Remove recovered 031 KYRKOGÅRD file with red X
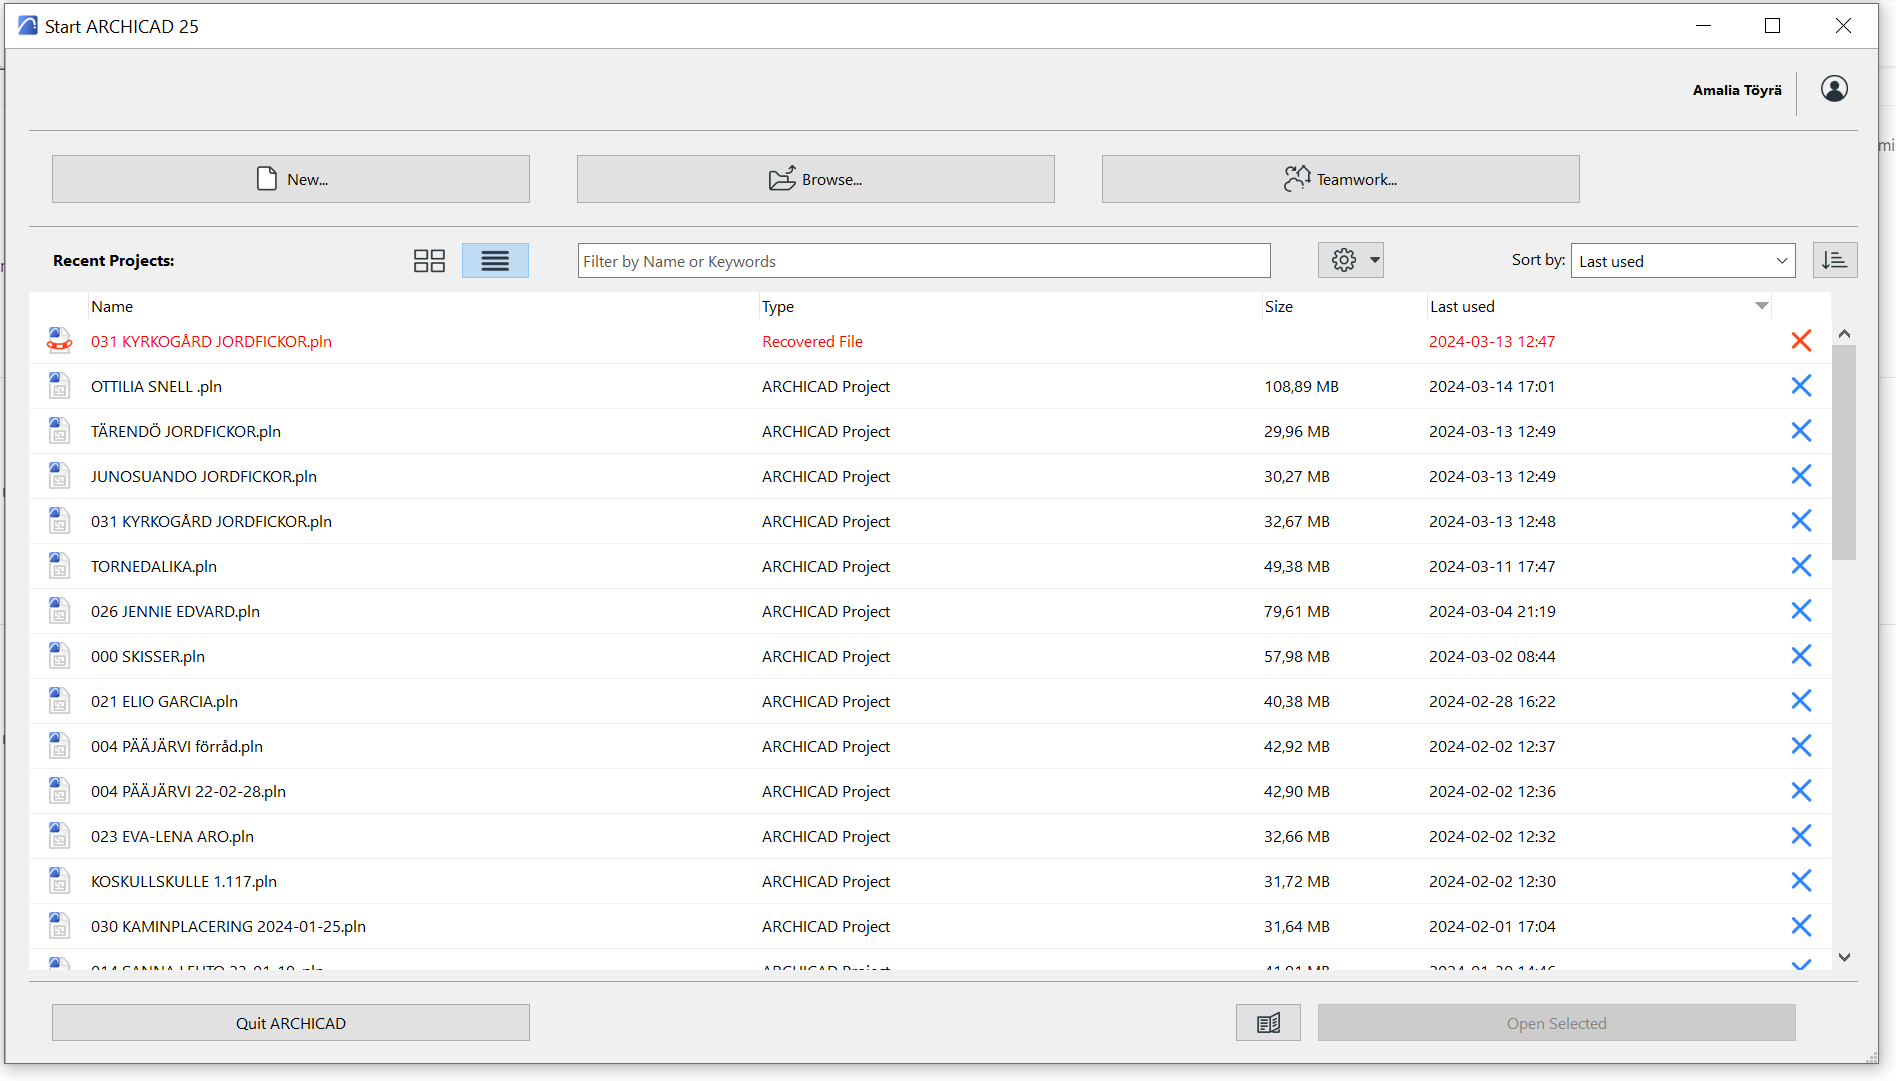The width and height of the screenshot is (1896, 1081). [x=1801, y=341]
